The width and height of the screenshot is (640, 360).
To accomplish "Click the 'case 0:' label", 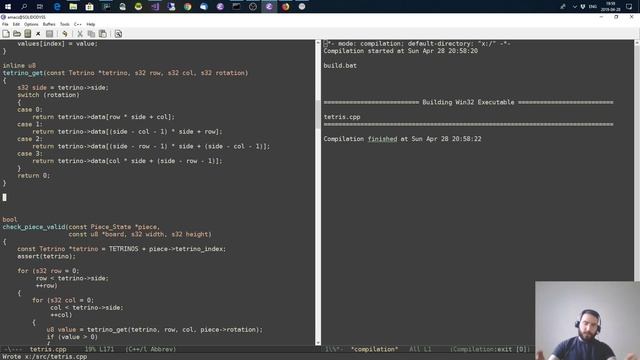I will click(30, 110).
